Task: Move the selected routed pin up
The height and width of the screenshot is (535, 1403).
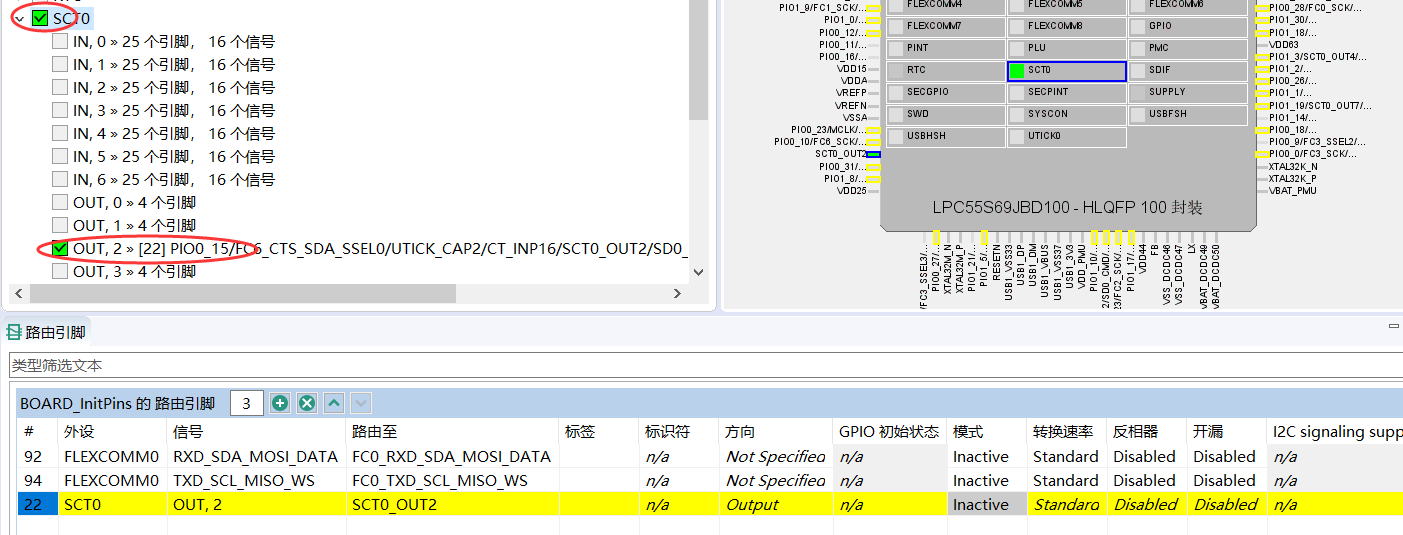Action: (334, 403)
